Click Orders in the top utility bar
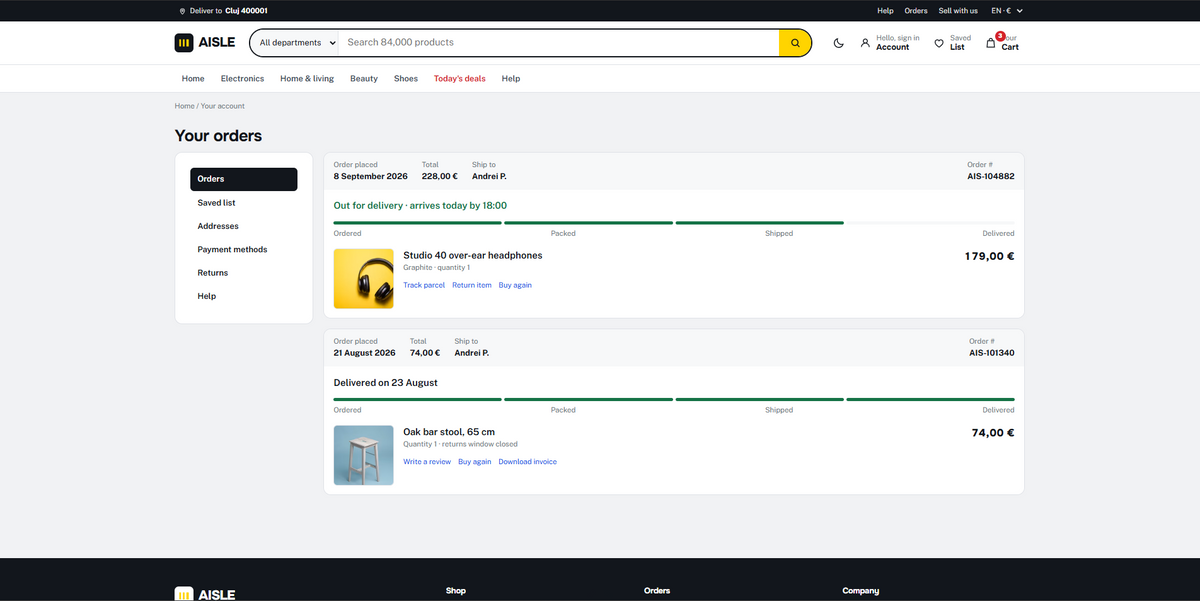The image size is (1200, 601). click(916, 11)
